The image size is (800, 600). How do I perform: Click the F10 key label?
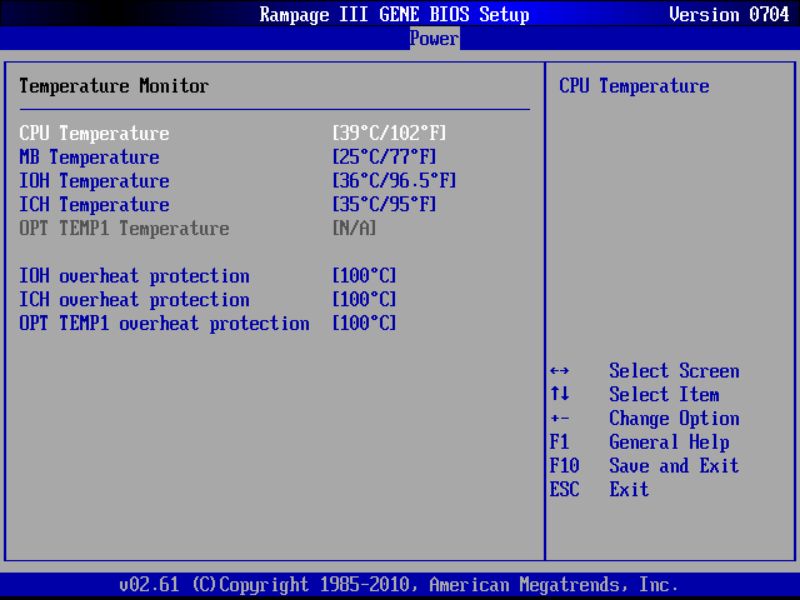[565, 466]
